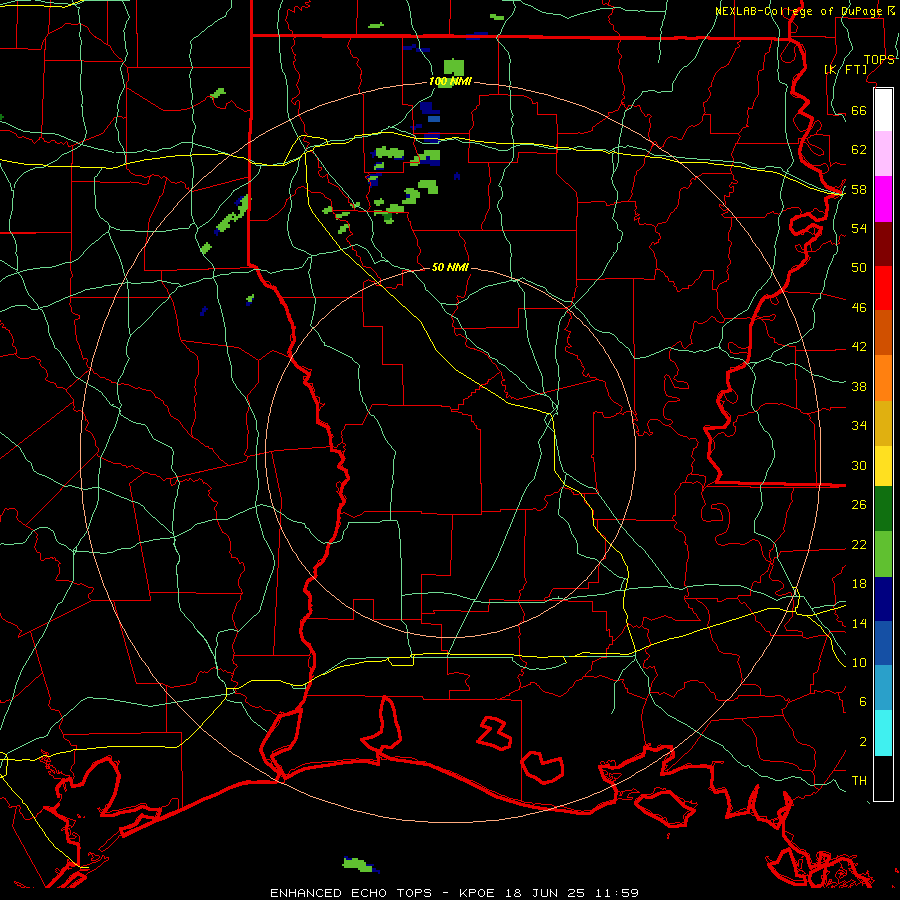This screenshot has height=900, width=900.
Task: Click the dark green legend swatch
Action: pyautogui.click(x=883, y=509)
